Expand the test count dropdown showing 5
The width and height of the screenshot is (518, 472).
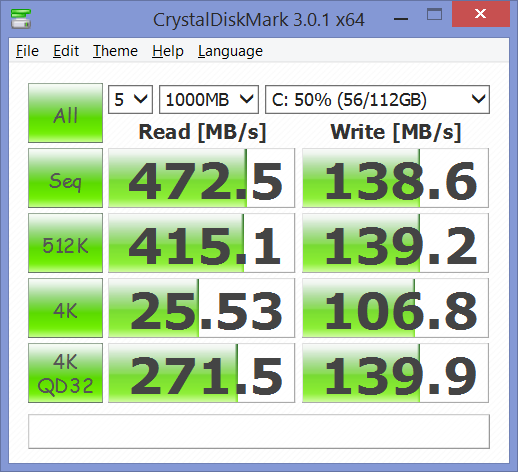(130, 99)
